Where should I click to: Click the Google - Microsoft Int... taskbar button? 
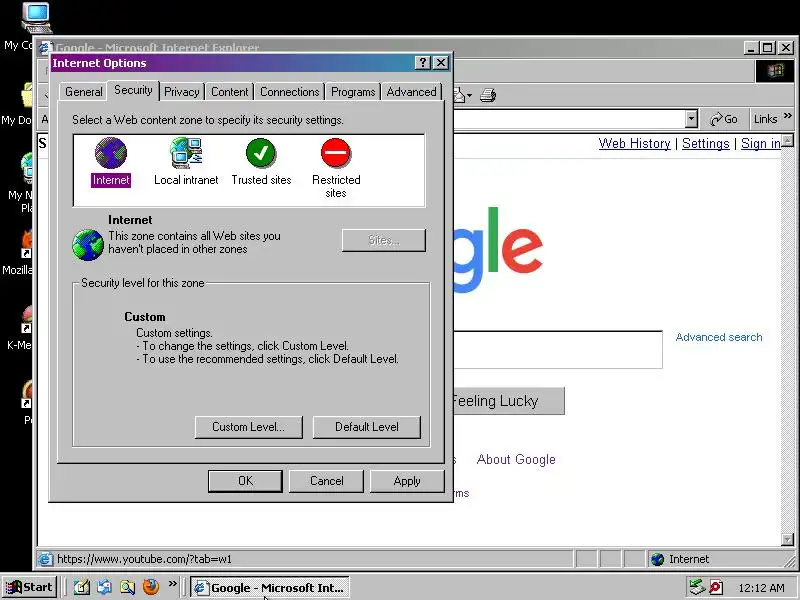[x=270, y=587]
